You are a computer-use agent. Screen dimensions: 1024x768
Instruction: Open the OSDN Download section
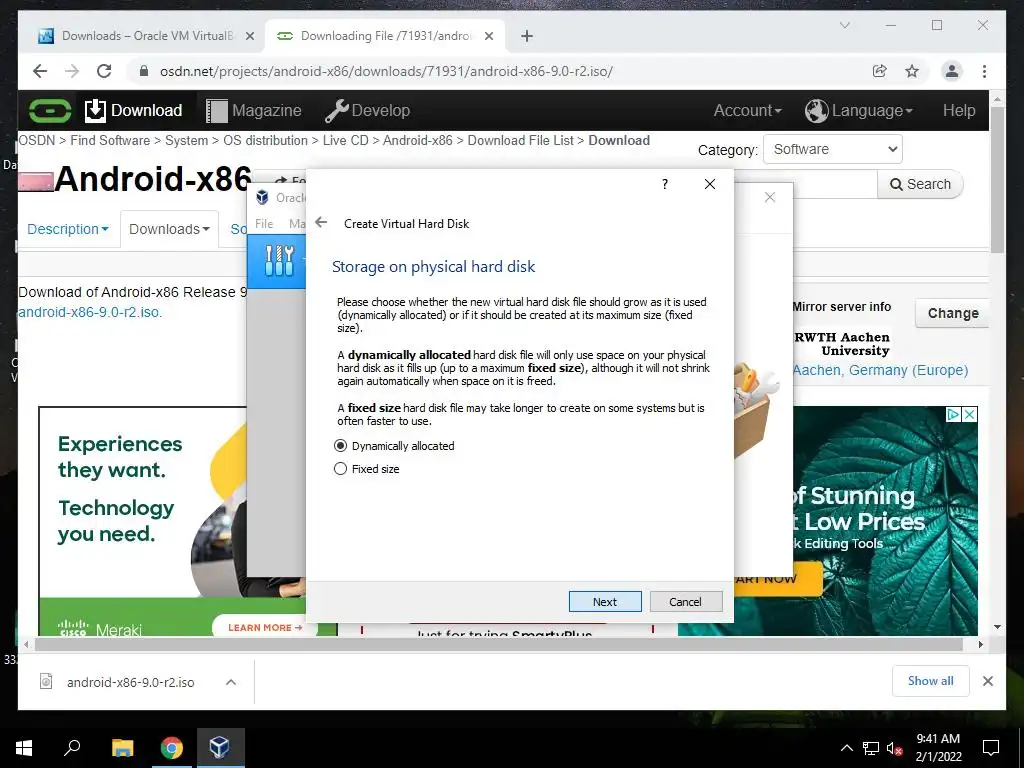click(x=133, y=110)
